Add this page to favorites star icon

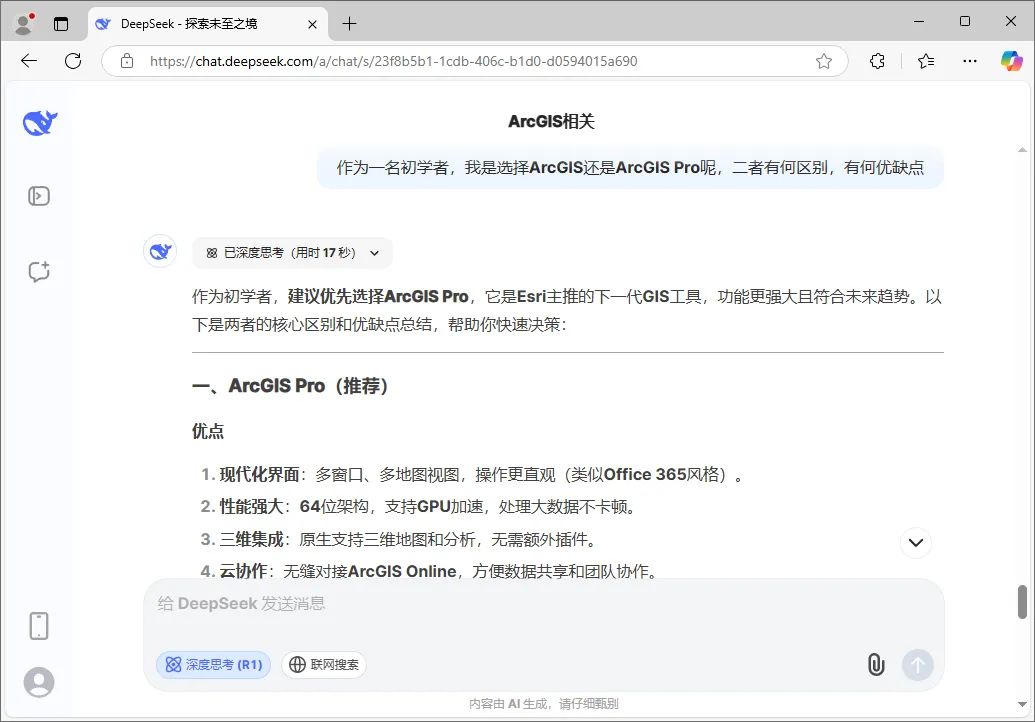click(x=824, y=61)
